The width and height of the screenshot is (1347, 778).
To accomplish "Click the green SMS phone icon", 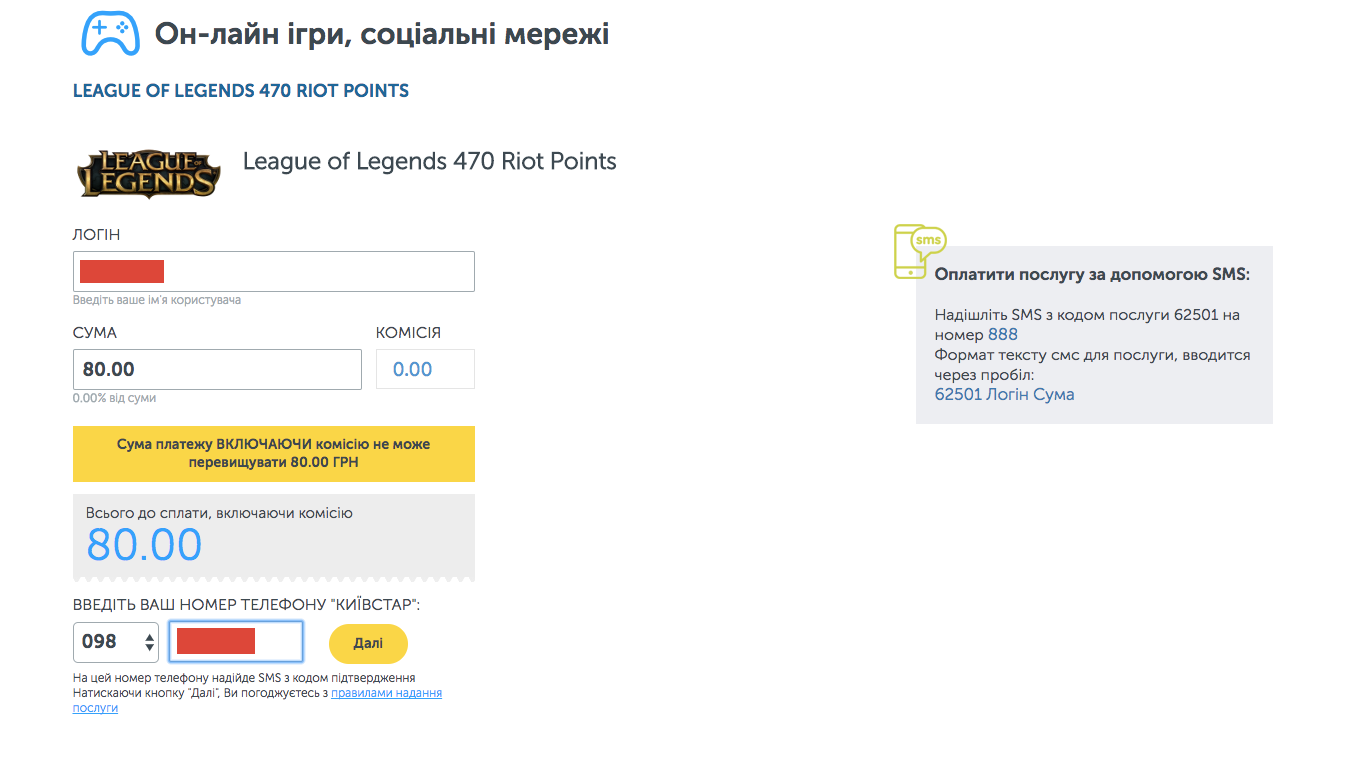I will [919, 251].
